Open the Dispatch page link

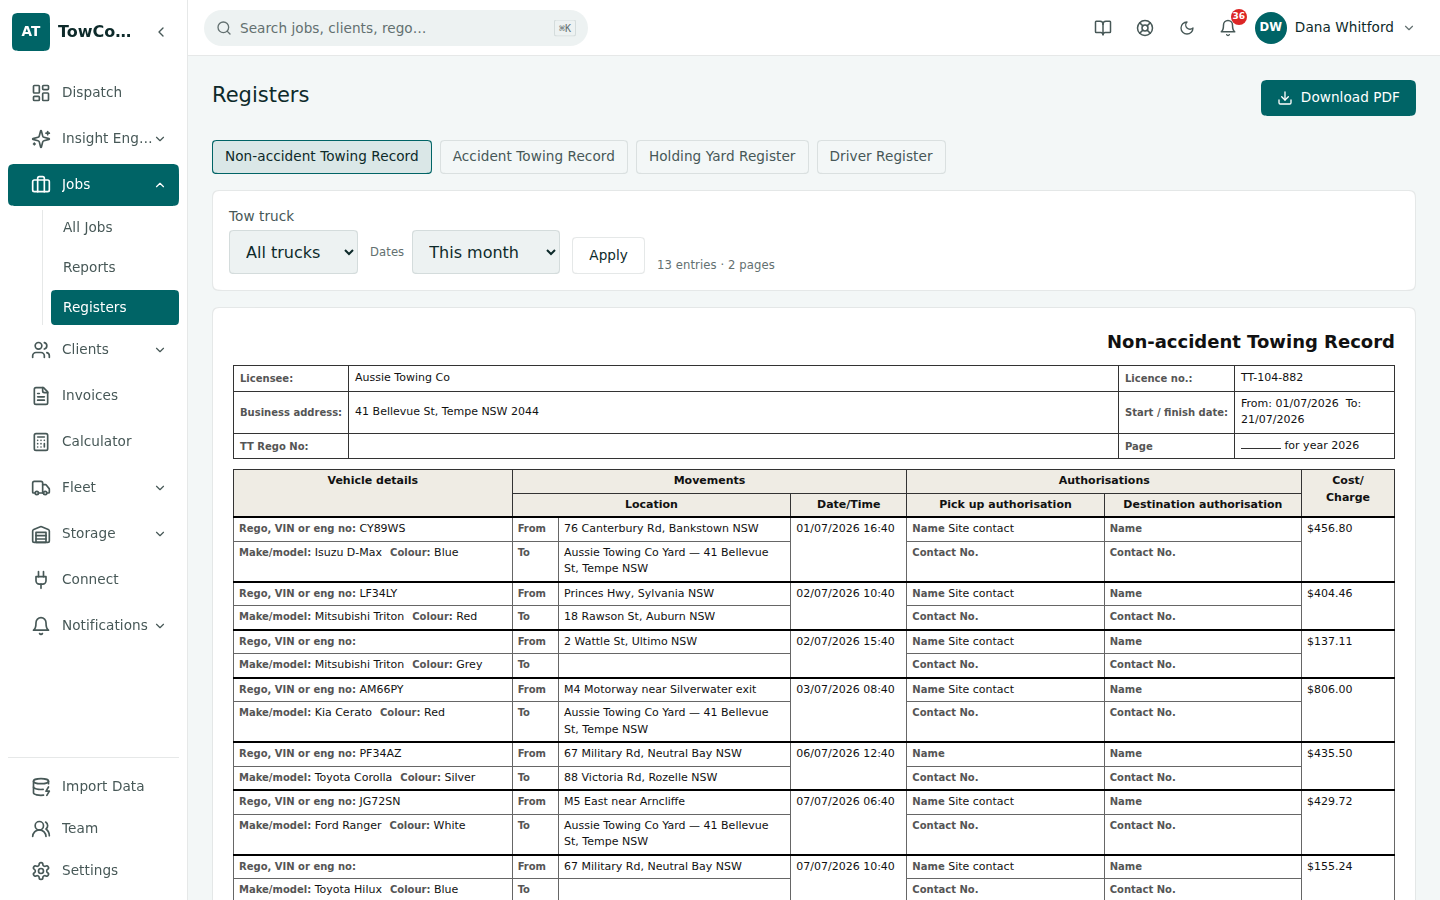[93, 93]
